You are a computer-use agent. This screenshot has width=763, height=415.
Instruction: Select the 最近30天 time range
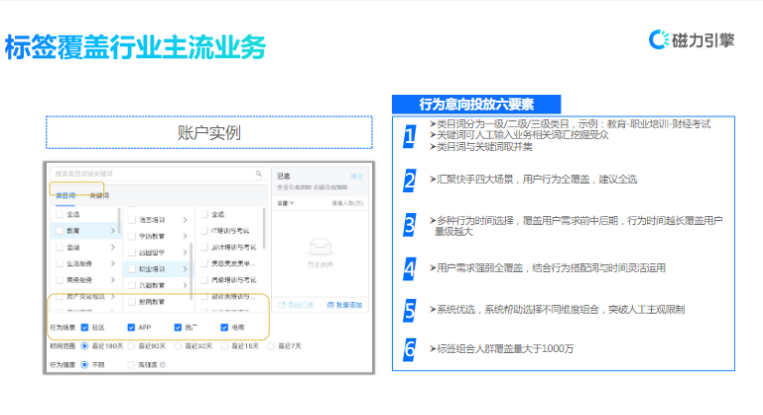(x=178, y=346)
